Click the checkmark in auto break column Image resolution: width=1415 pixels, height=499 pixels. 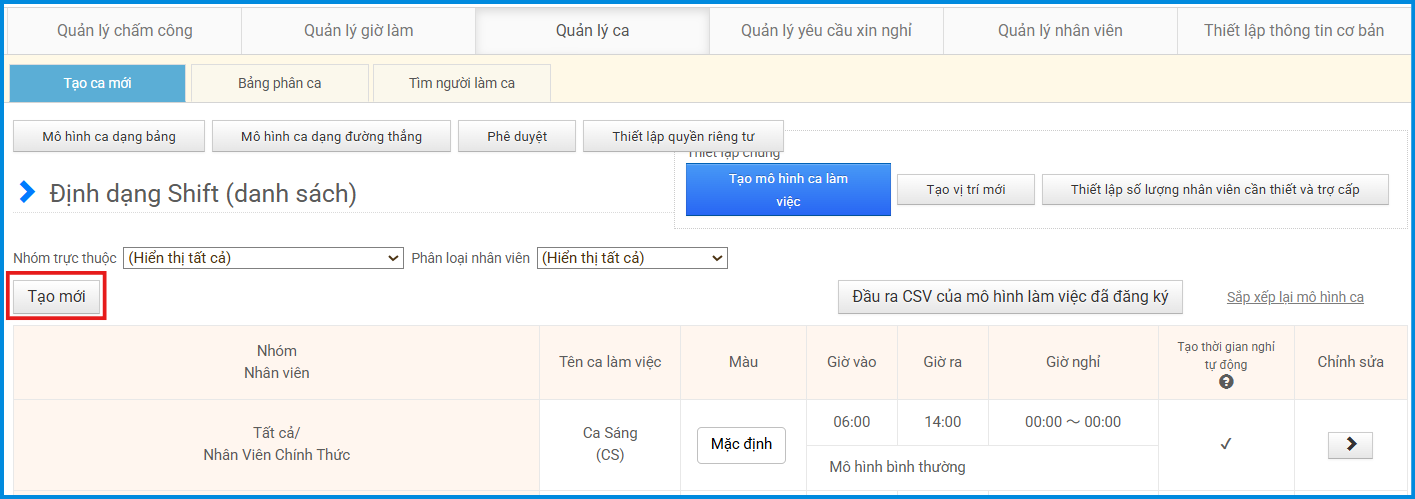point(1226,445)
